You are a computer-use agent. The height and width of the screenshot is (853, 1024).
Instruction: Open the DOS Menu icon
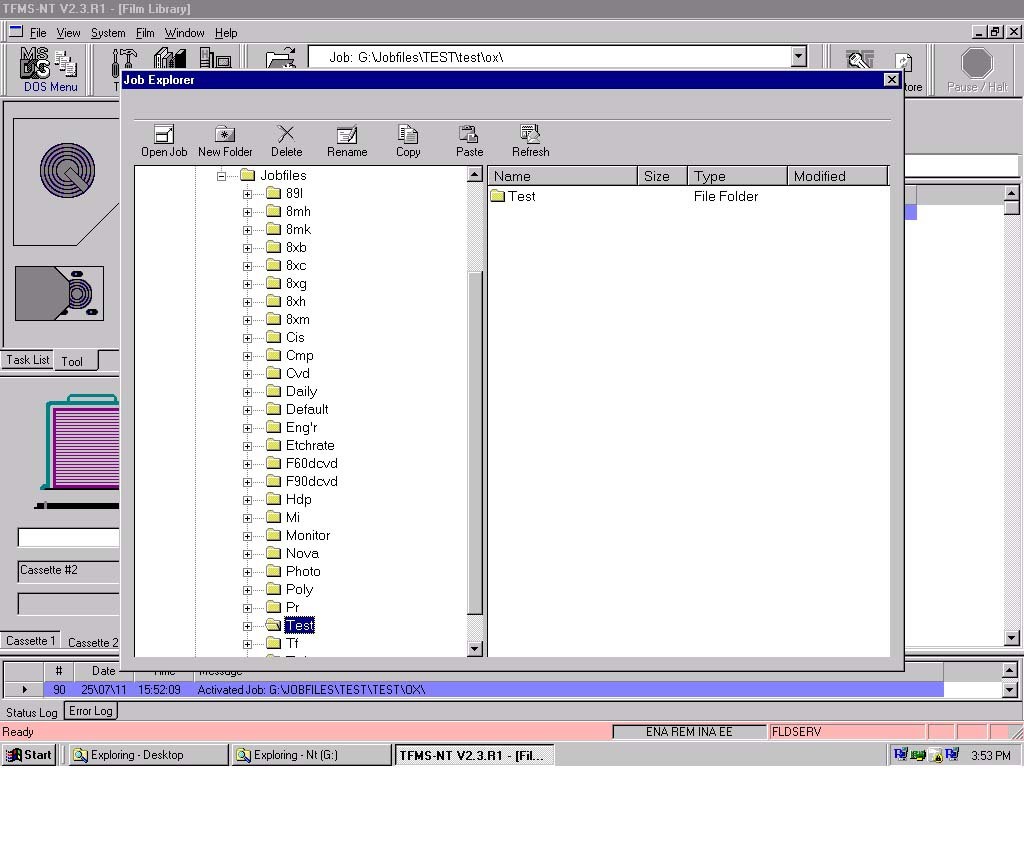pyautogui.click(x=49, y=69)
